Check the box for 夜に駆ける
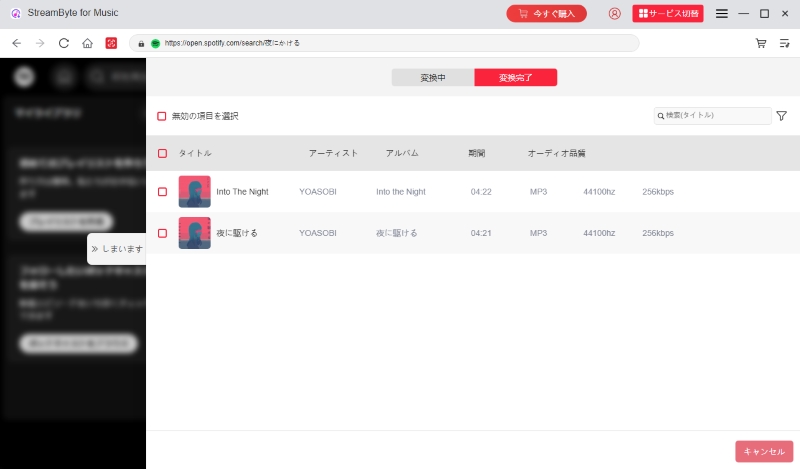The width and height of the screenshot is (800, 469). click(x=162, y=233)
